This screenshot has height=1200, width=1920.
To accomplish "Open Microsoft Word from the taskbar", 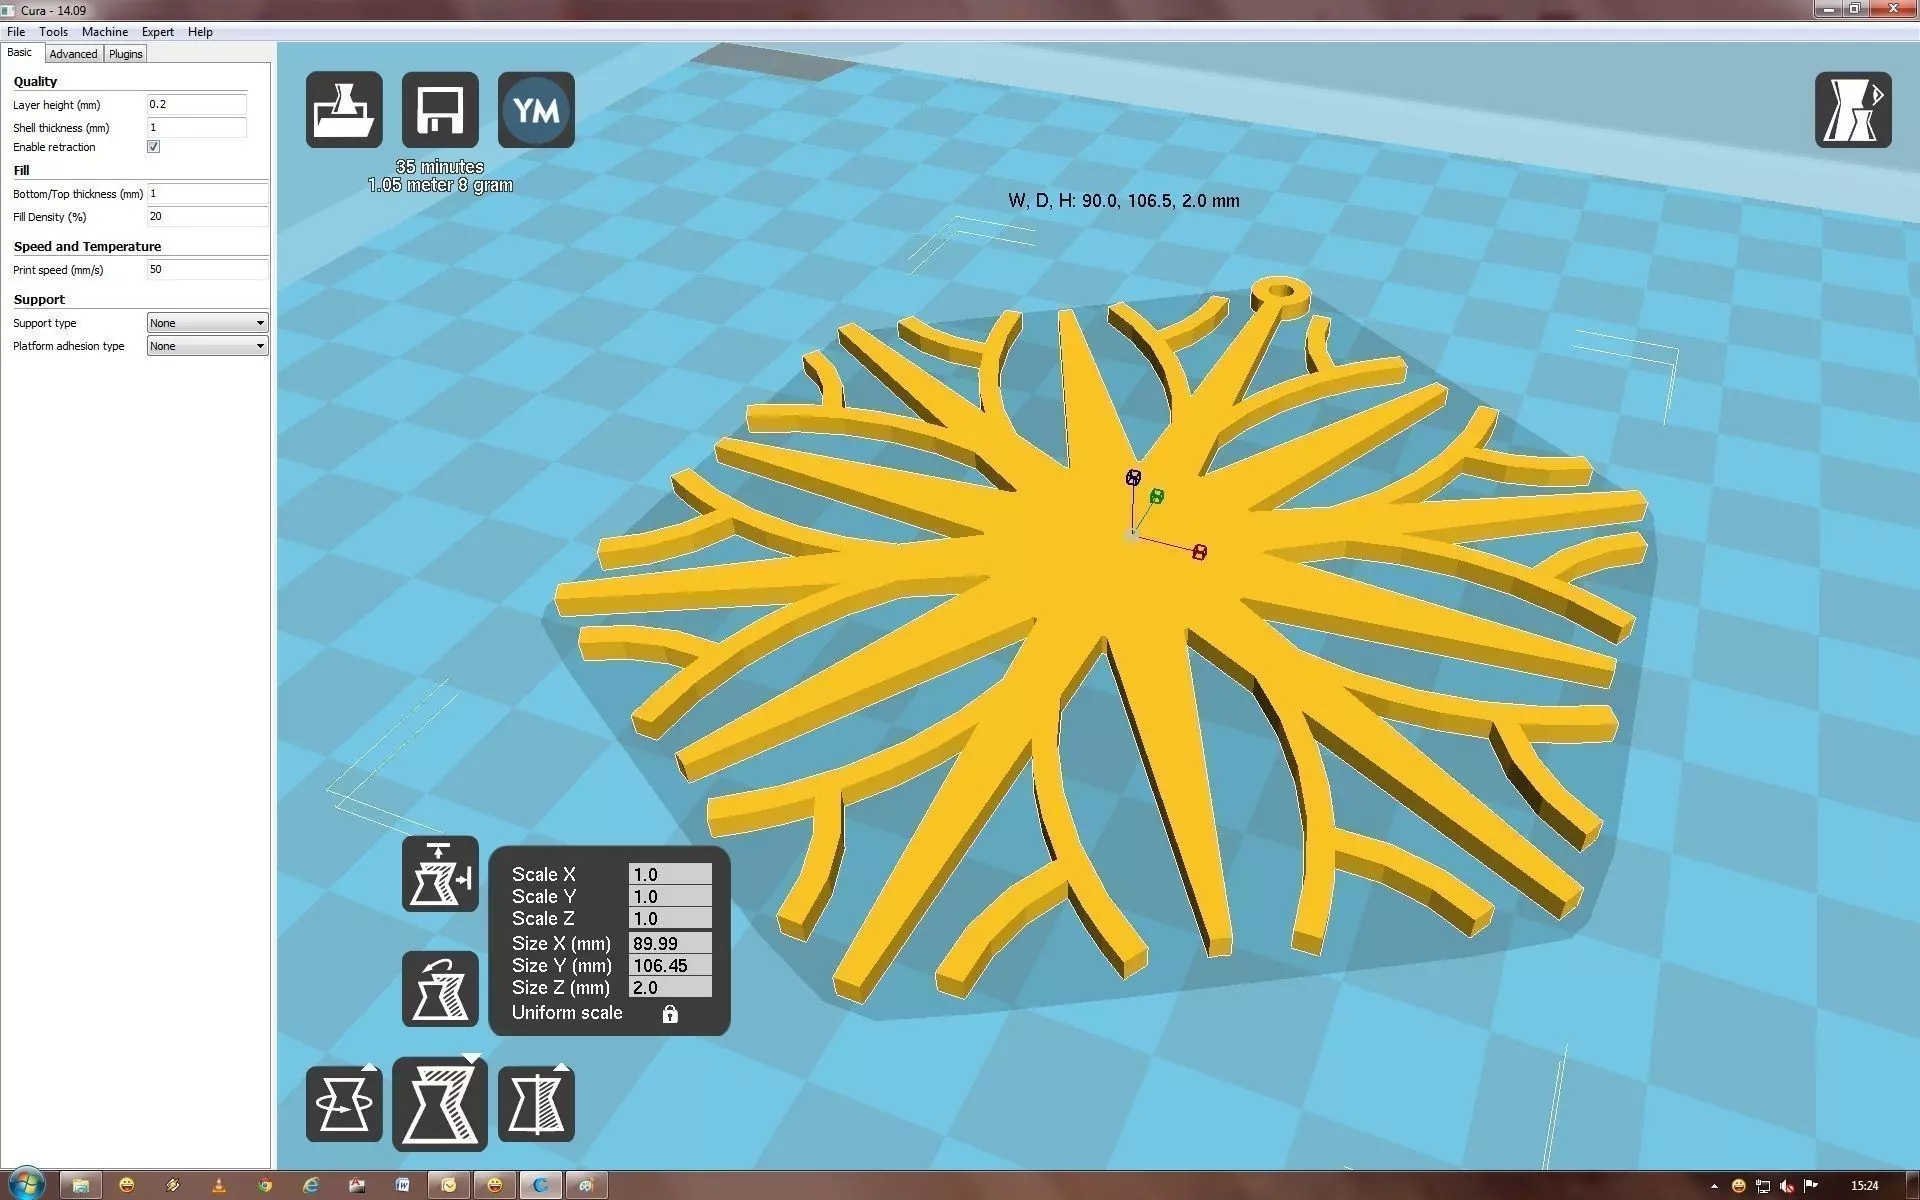I will tap(403, 1185).
